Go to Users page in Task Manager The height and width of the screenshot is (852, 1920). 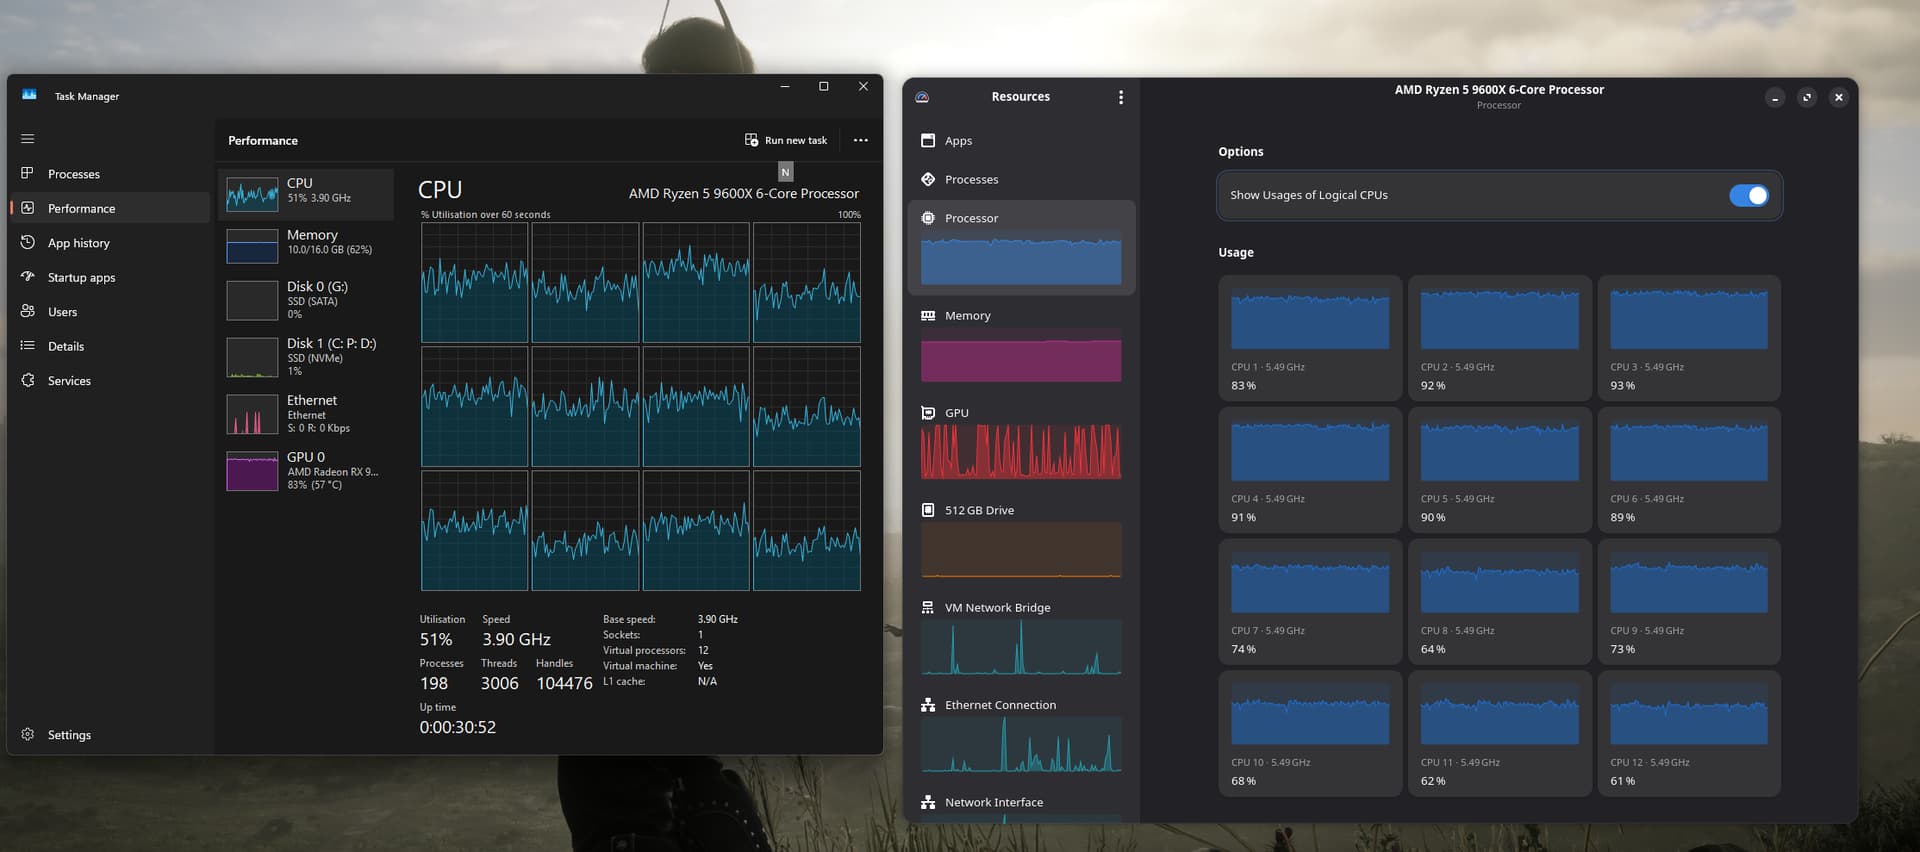pyautogui.click(x=62, y=312)
